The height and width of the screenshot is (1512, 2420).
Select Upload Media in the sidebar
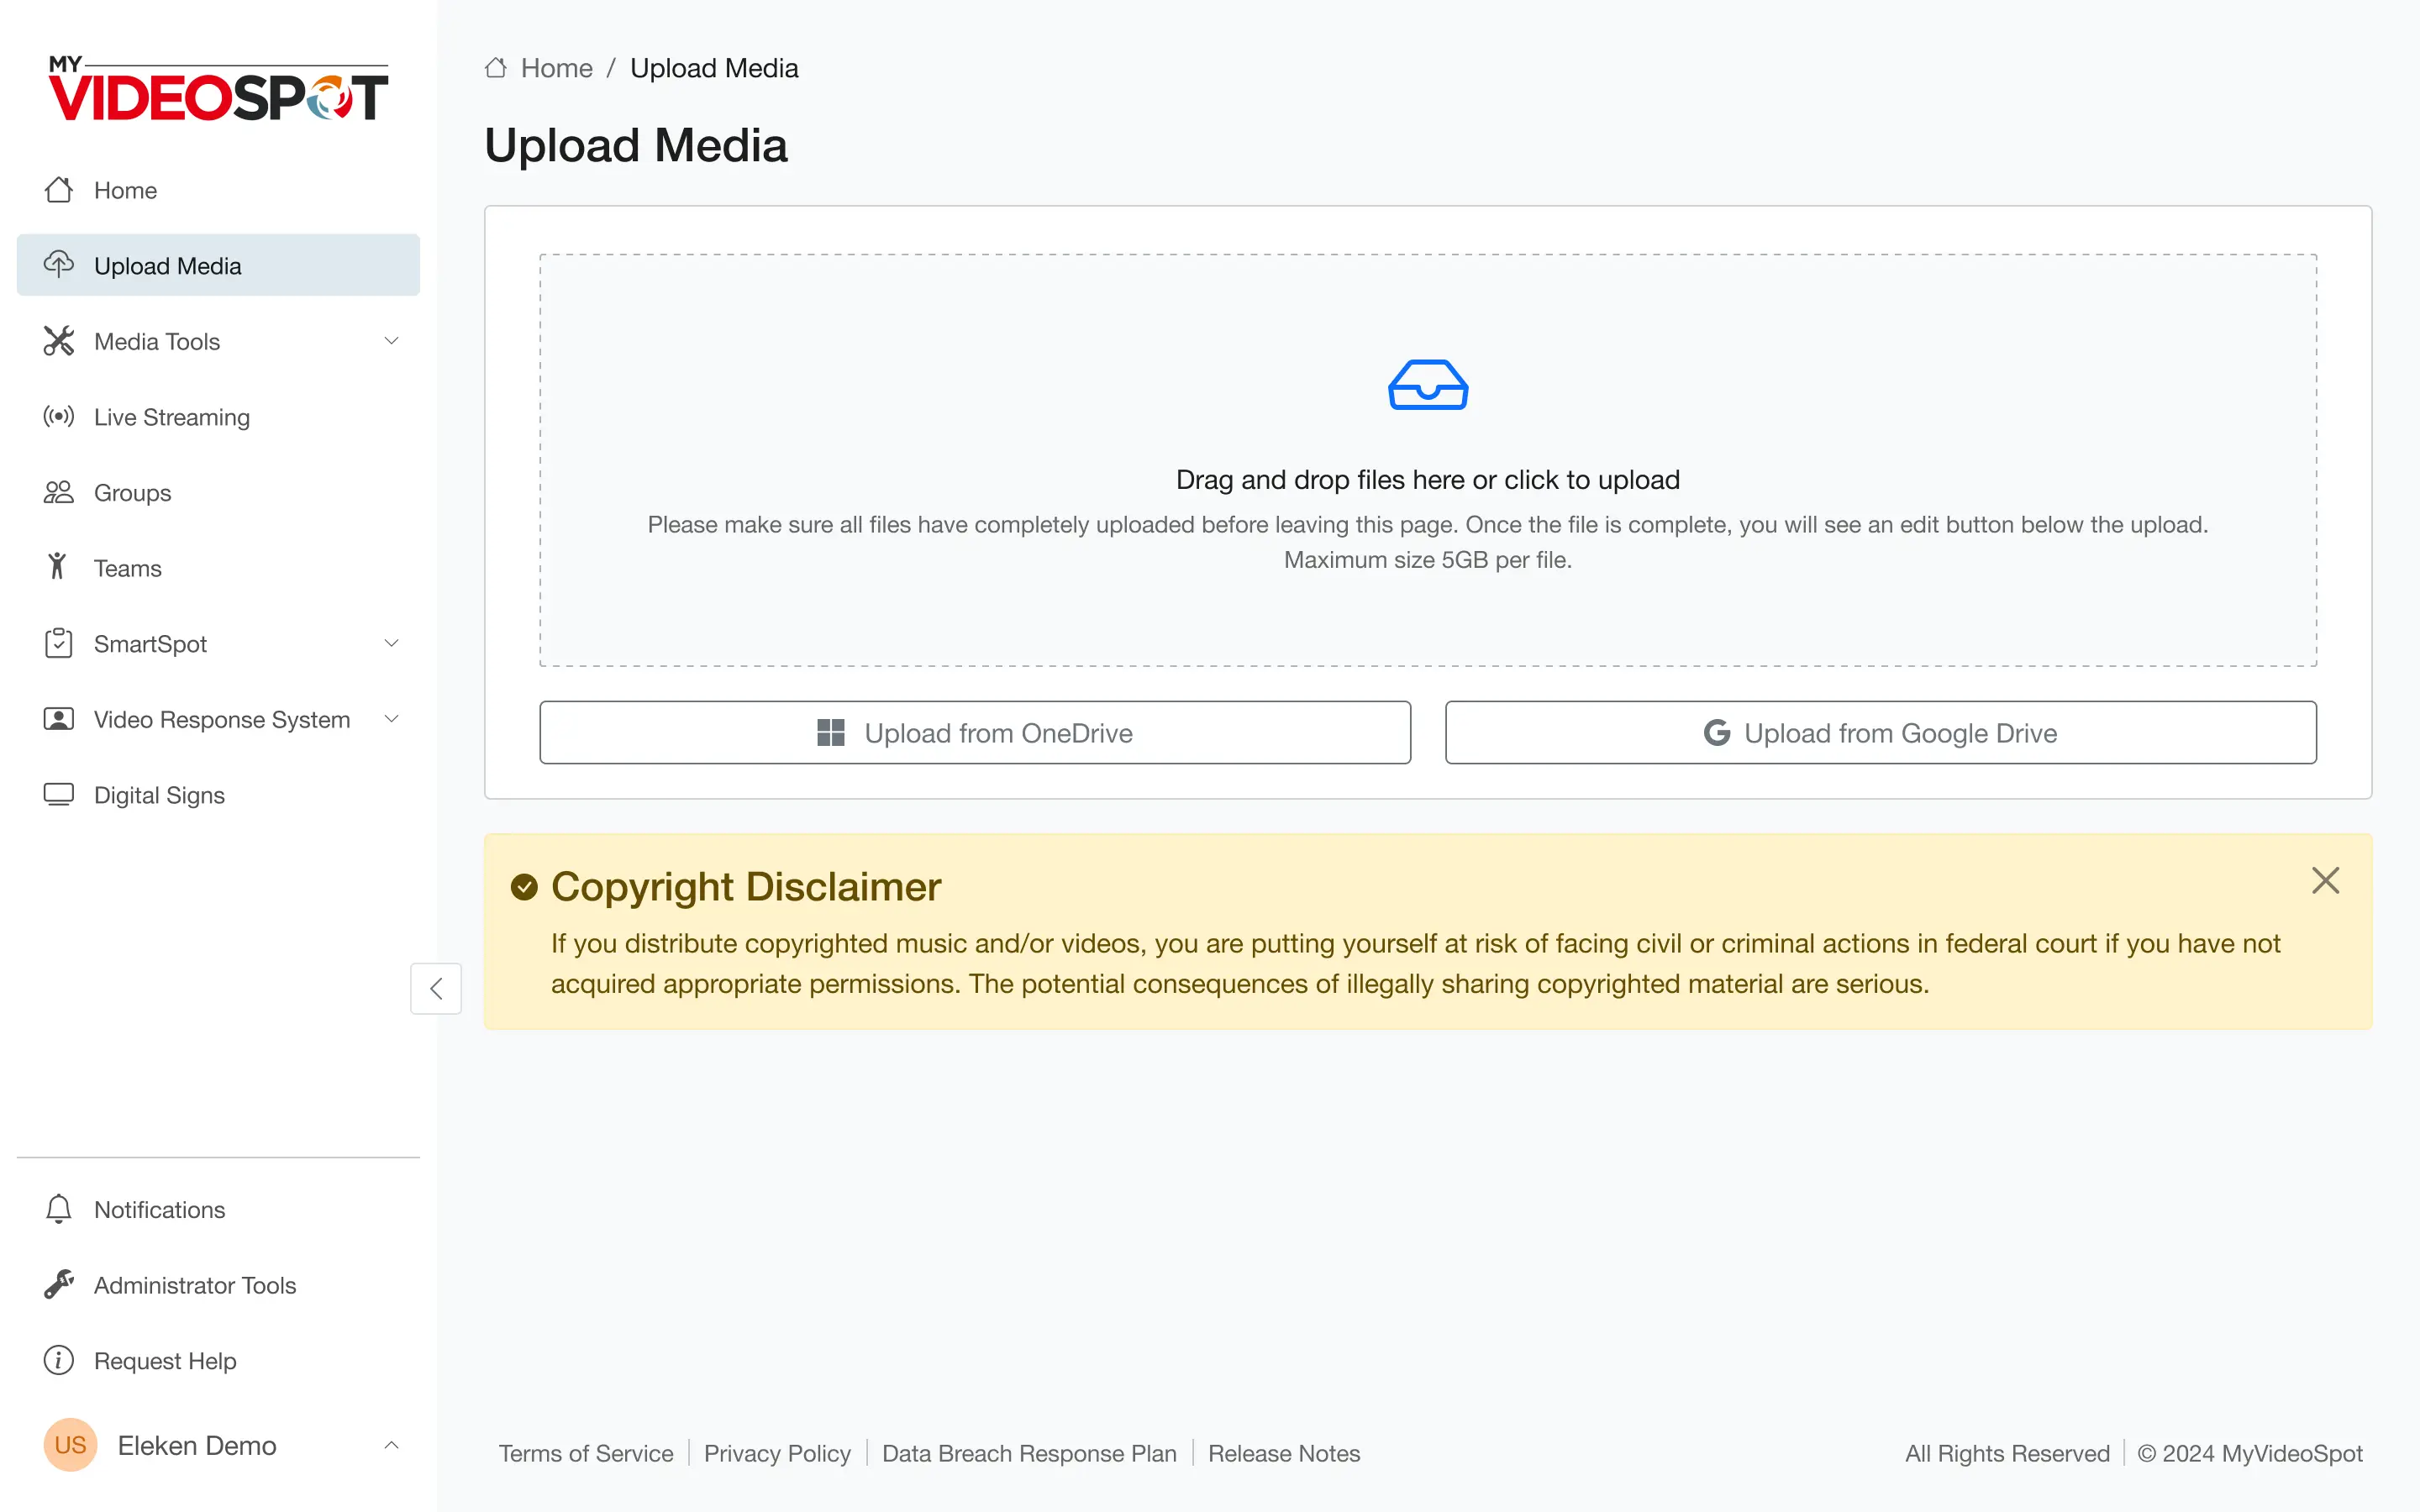(167, 266)
